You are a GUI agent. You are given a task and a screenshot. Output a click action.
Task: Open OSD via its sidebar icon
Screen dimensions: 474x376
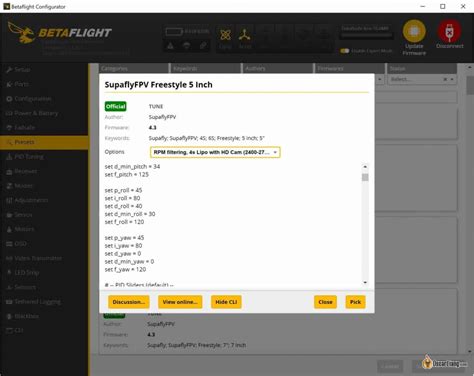coord(9,244)
